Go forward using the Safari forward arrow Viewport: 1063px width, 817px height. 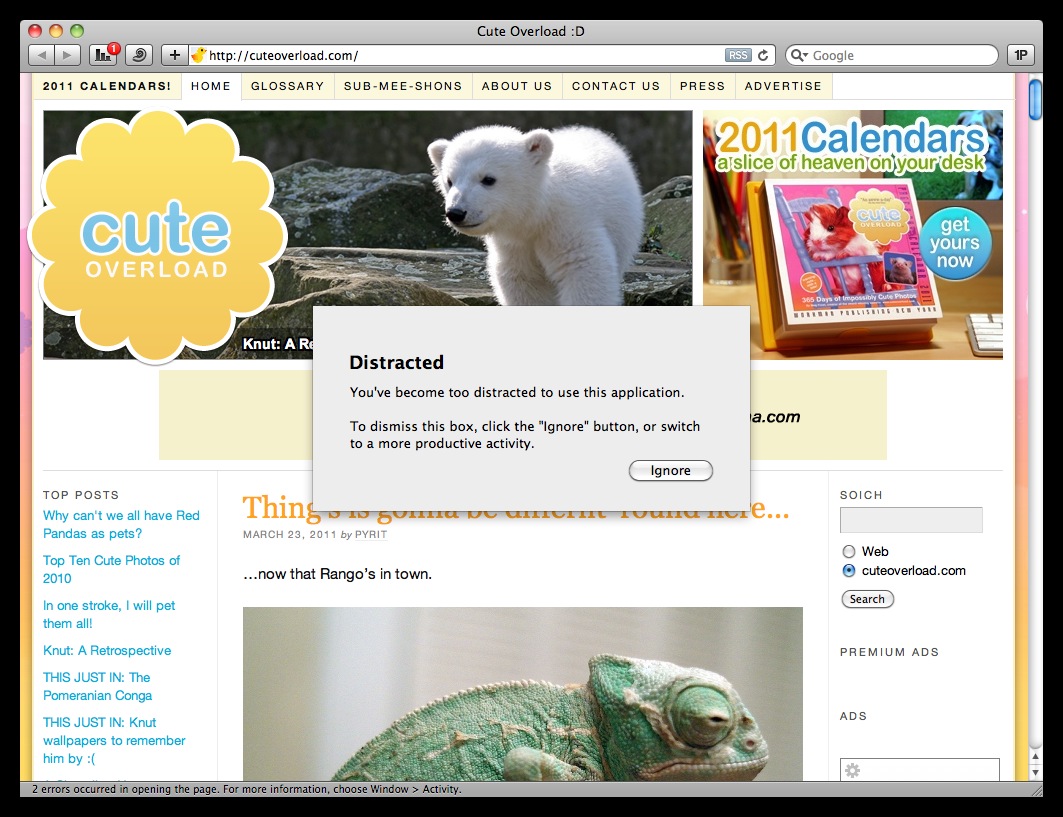(67, 55)
